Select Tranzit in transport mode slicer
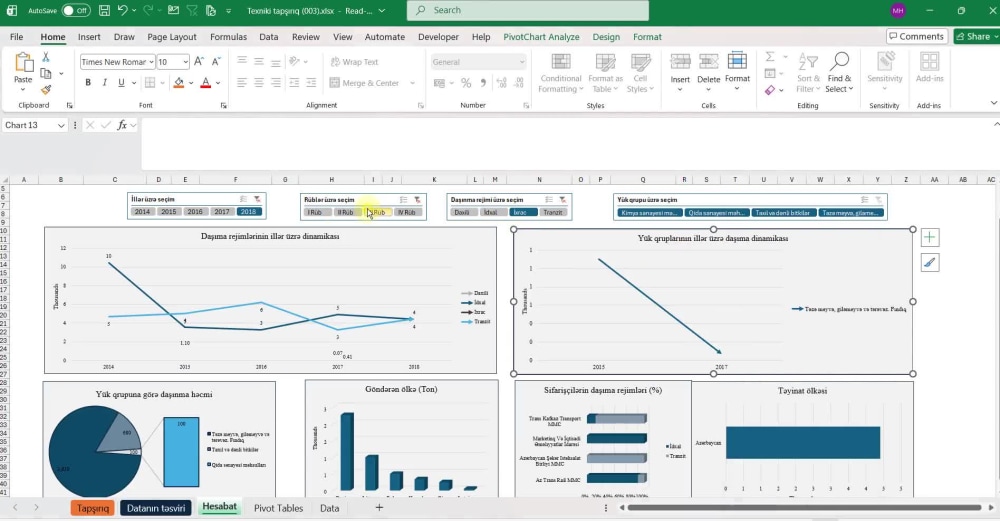1000x521 pixels. (x=553, y=212)
